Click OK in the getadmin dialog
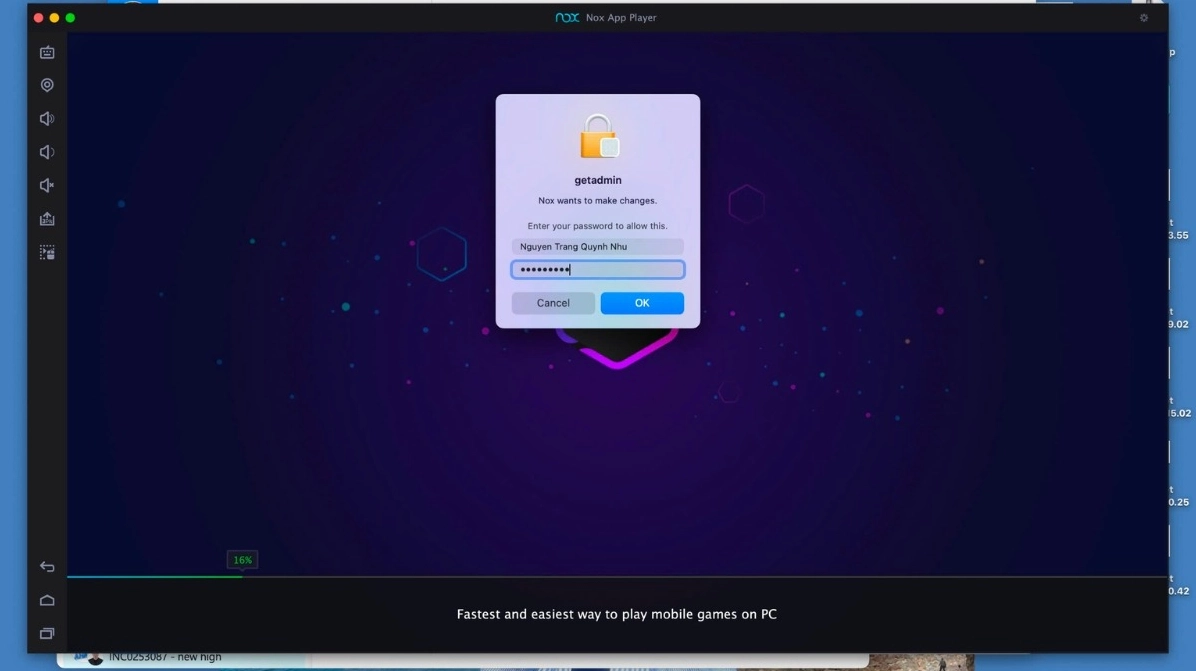The width and height of the screenshot is (1196, 671). 642,303
